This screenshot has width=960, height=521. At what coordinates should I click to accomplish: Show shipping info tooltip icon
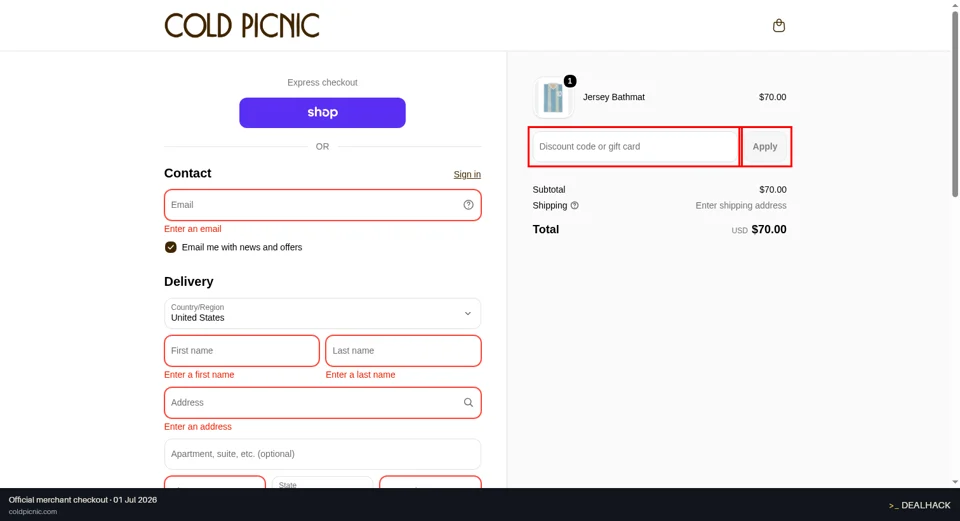point(574,206)
